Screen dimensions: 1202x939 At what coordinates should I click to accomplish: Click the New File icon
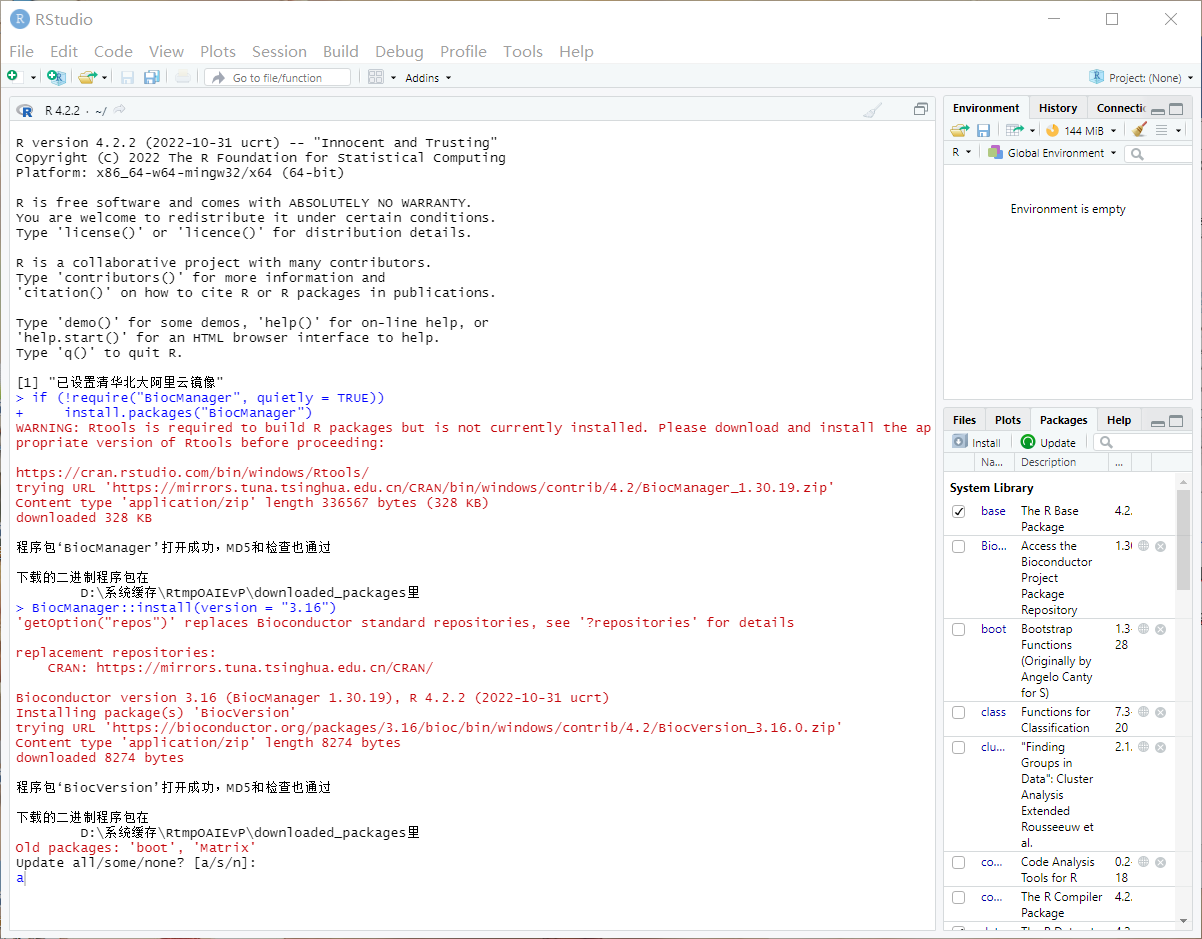(x=13, y=77)
